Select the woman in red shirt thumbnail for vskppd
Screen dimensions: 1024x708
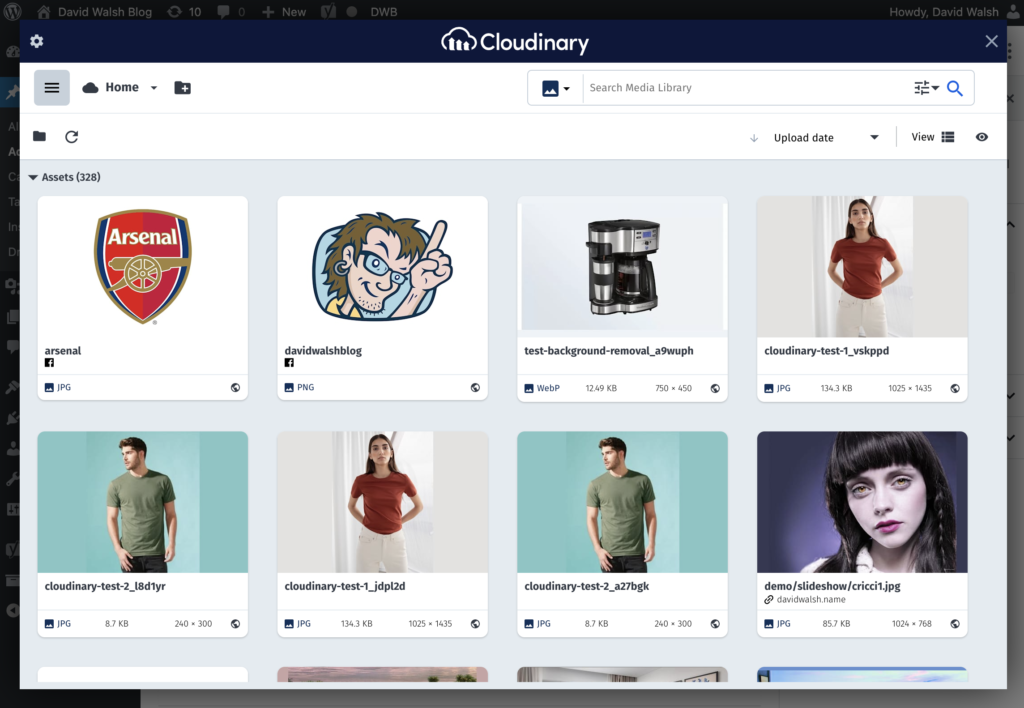862,266
